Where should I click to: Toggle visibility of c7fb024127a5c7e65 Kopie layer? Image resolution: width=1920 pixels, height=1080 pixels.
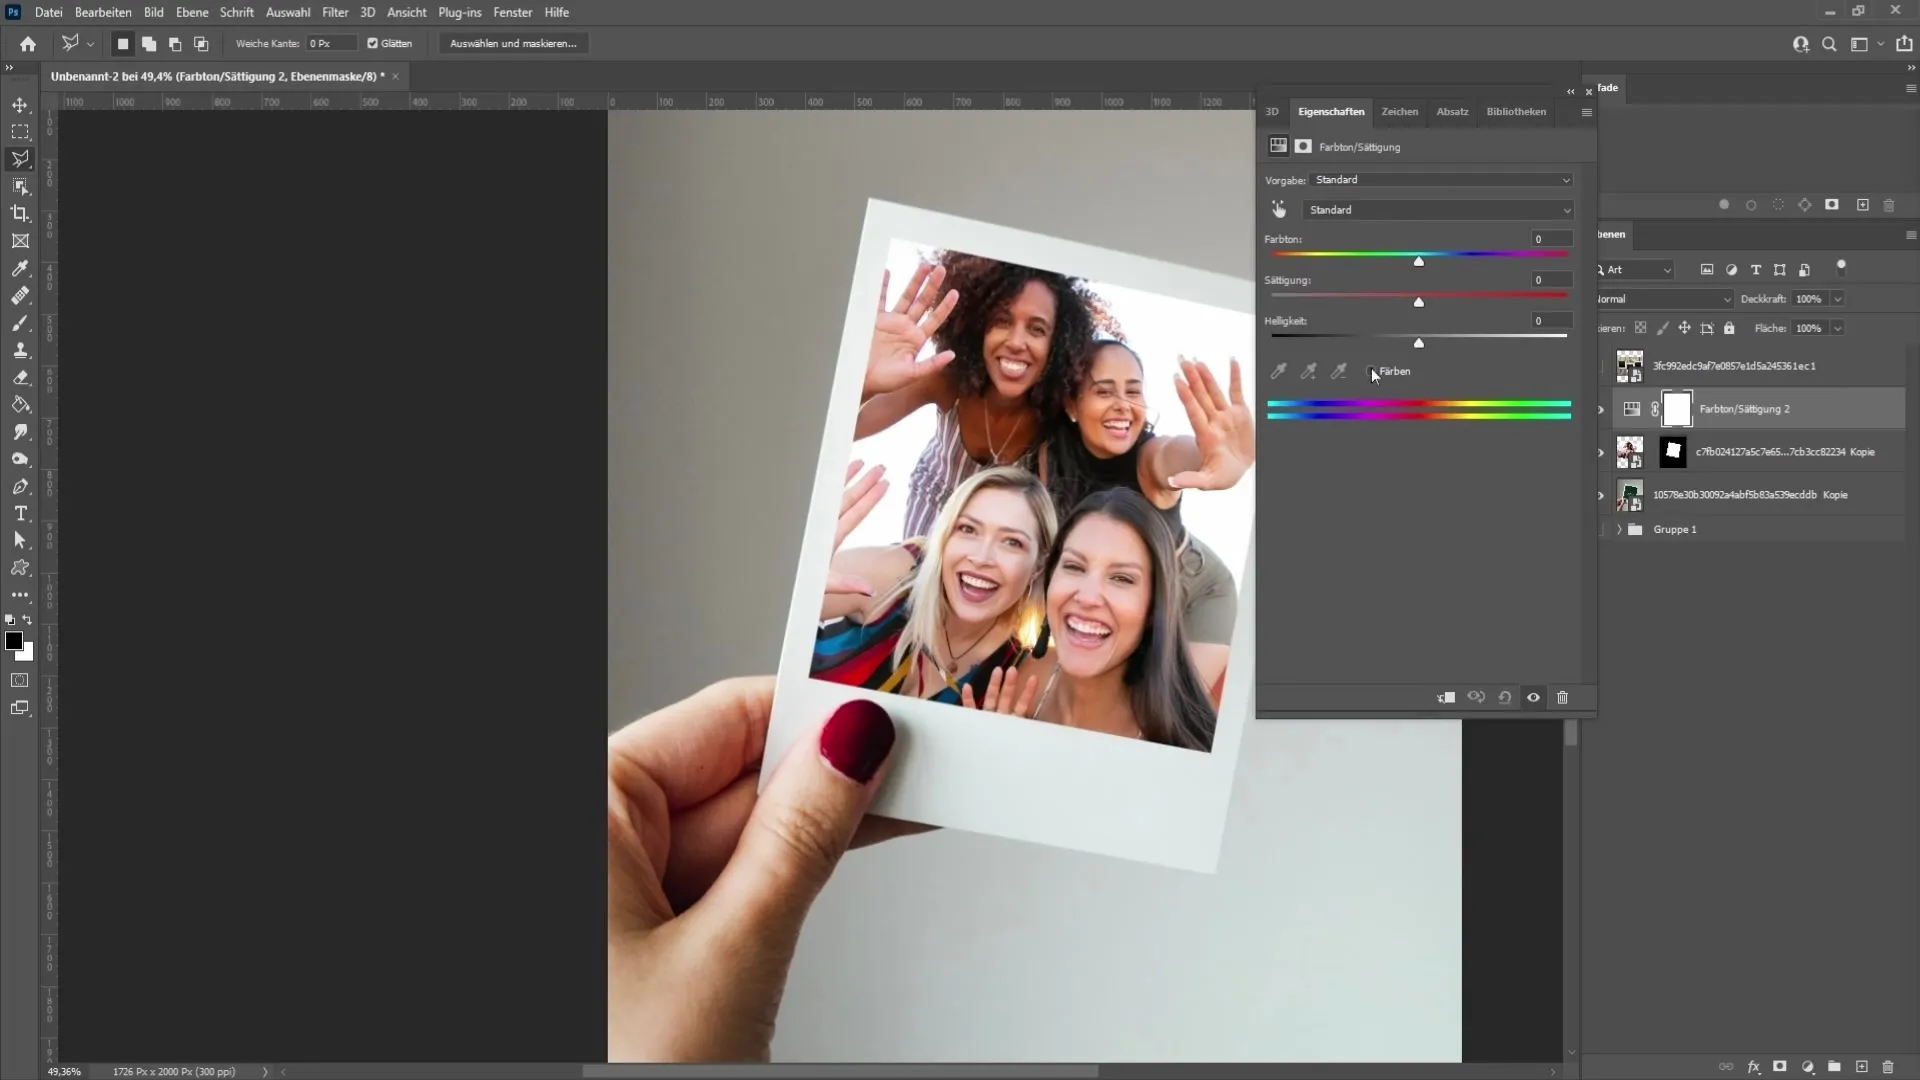(1601, 452)
